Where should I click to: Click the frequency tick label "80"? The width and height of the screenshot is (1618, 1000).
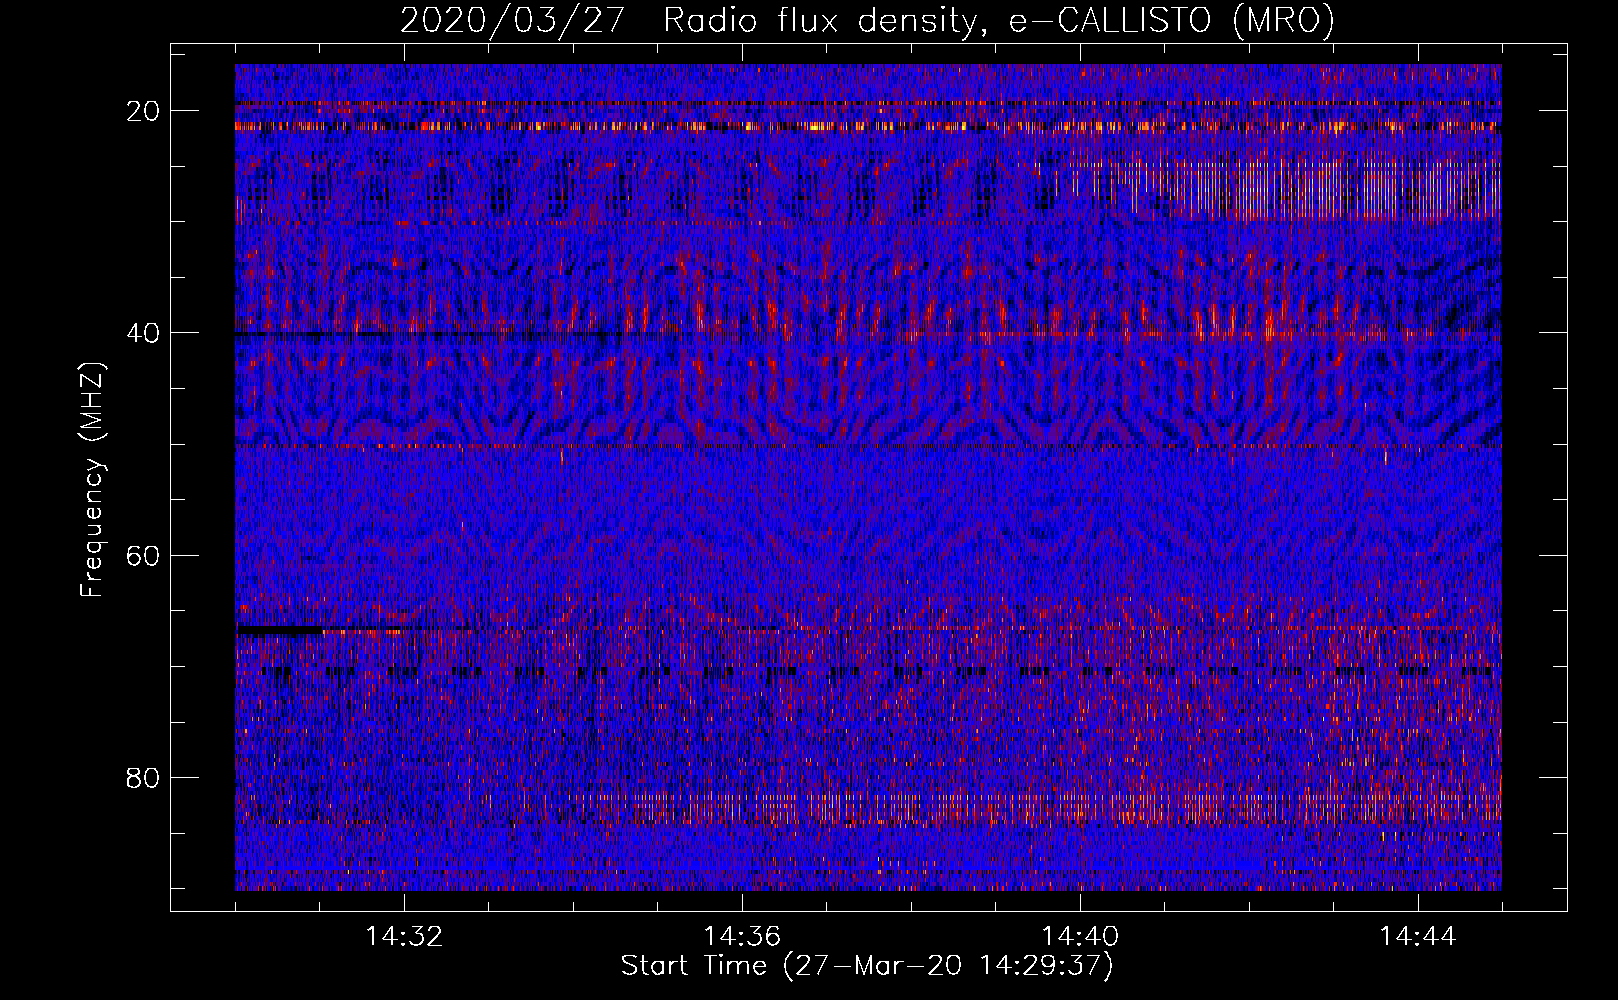tap(144, 777)
